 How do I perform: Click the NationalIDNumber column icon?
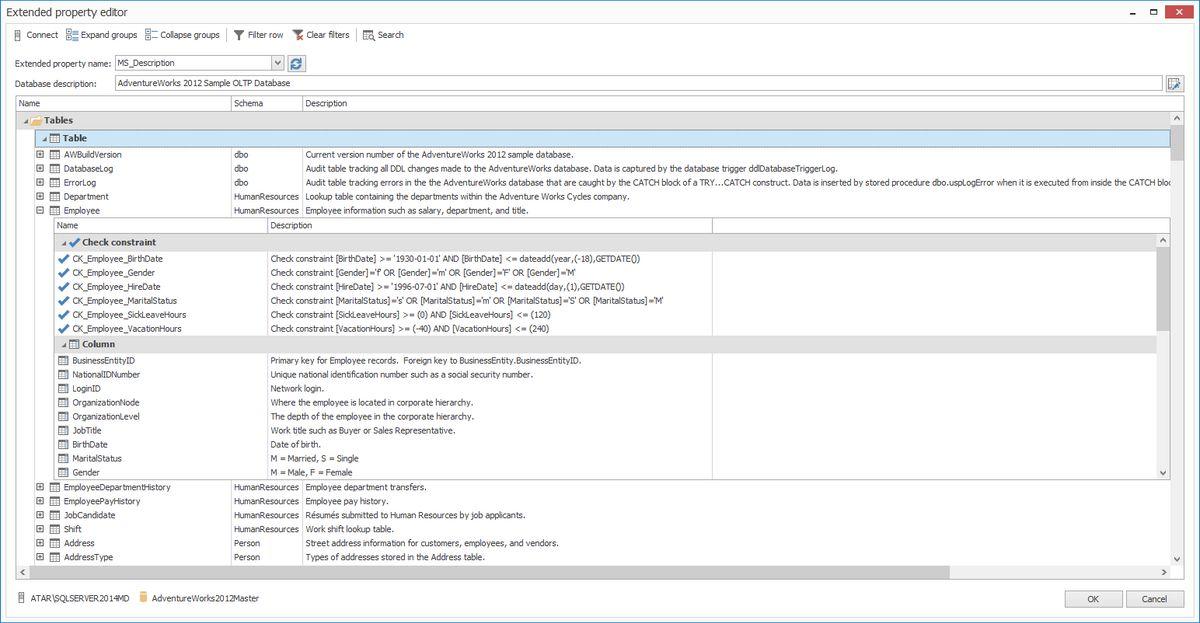tap(64, 375)
